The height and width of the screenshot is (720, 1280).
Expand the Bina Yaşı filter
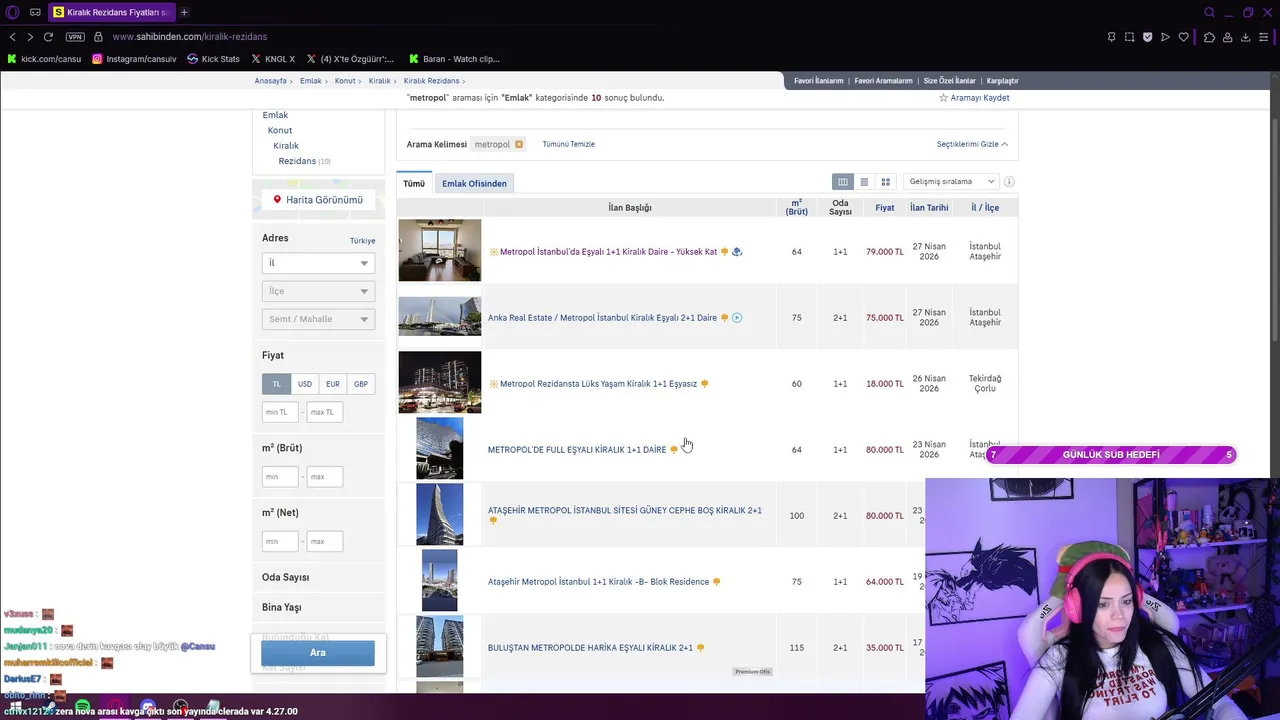[282, 608]
